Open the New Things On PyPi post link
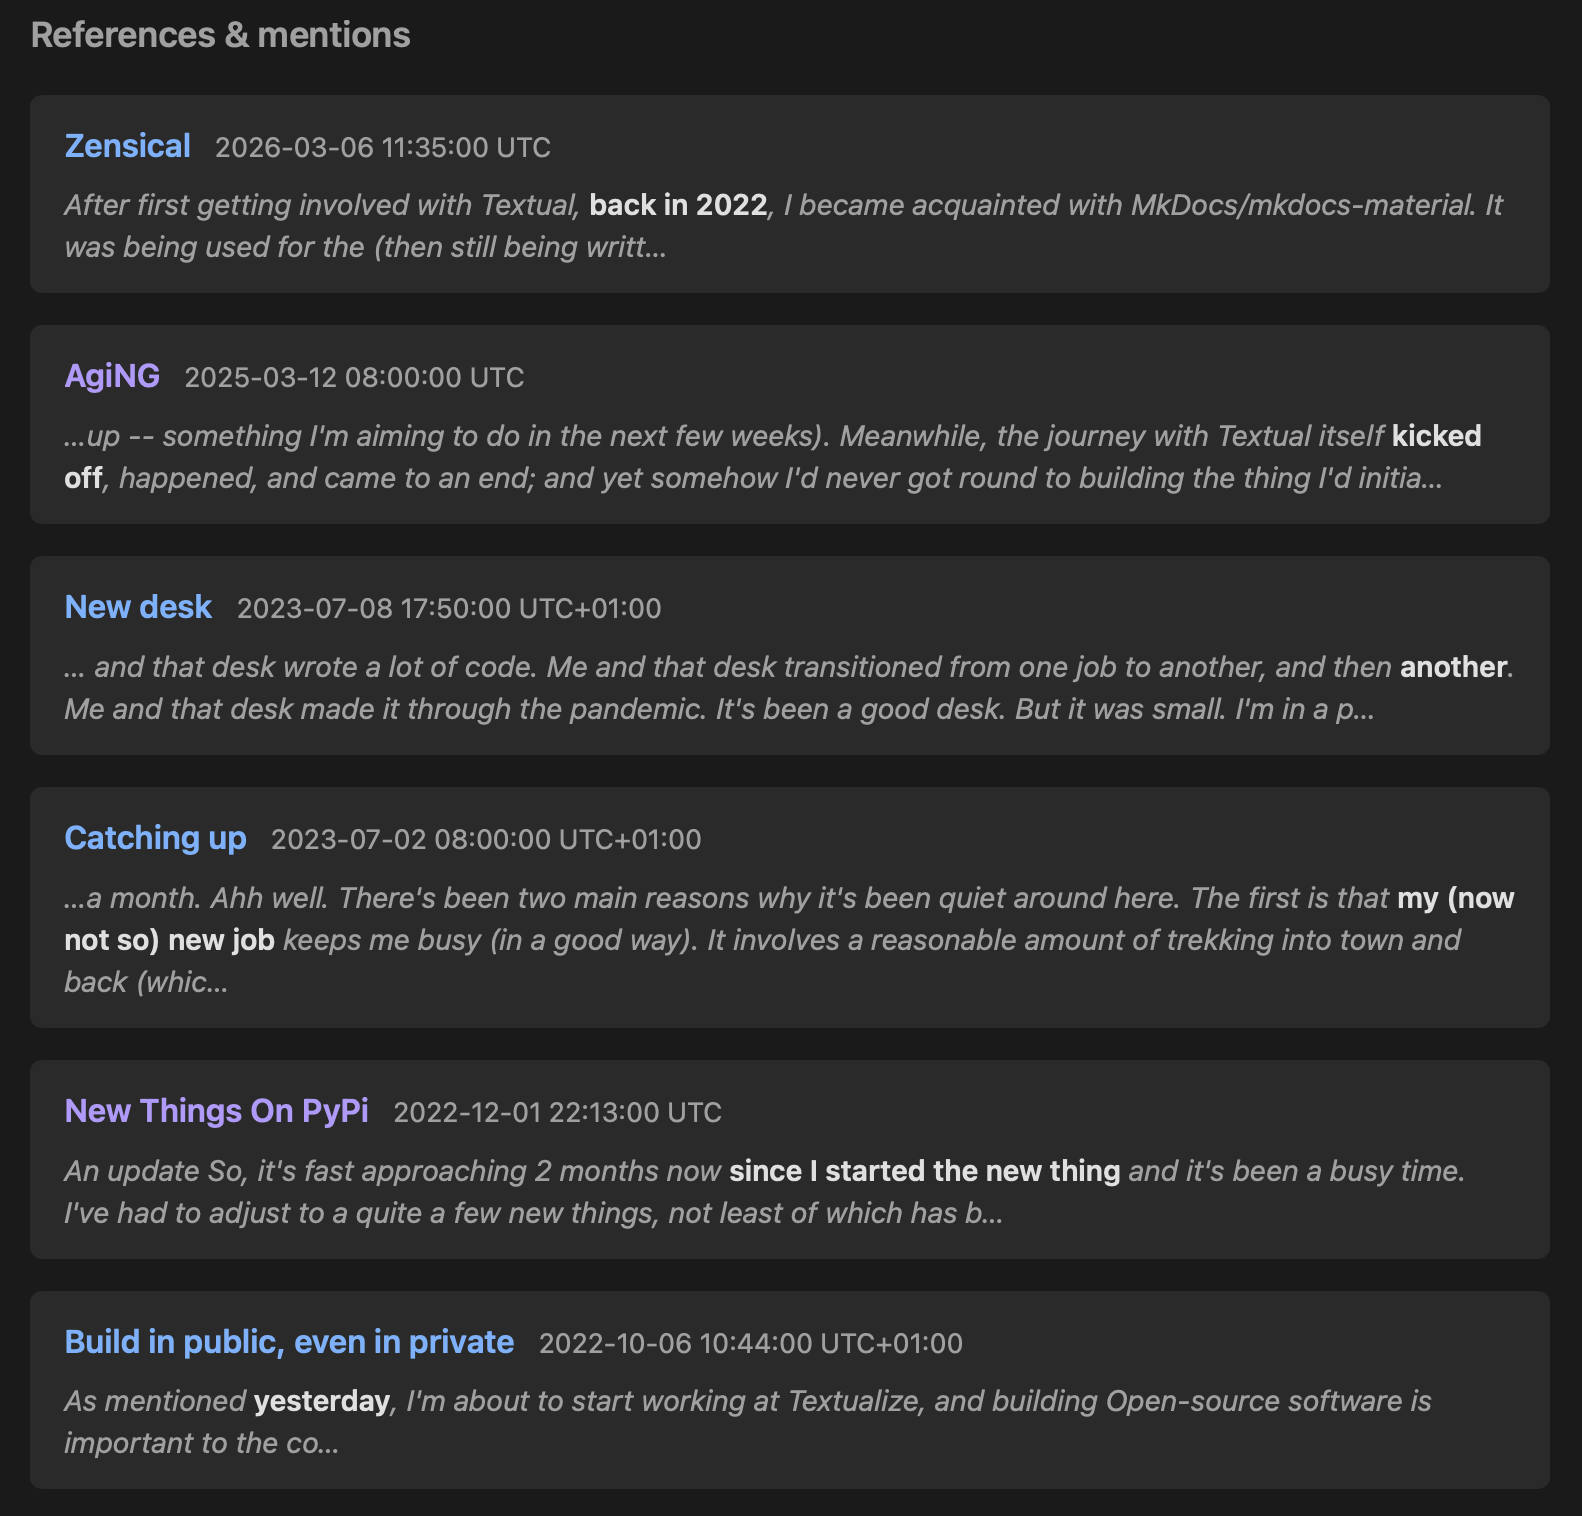 pos(216,1111)
